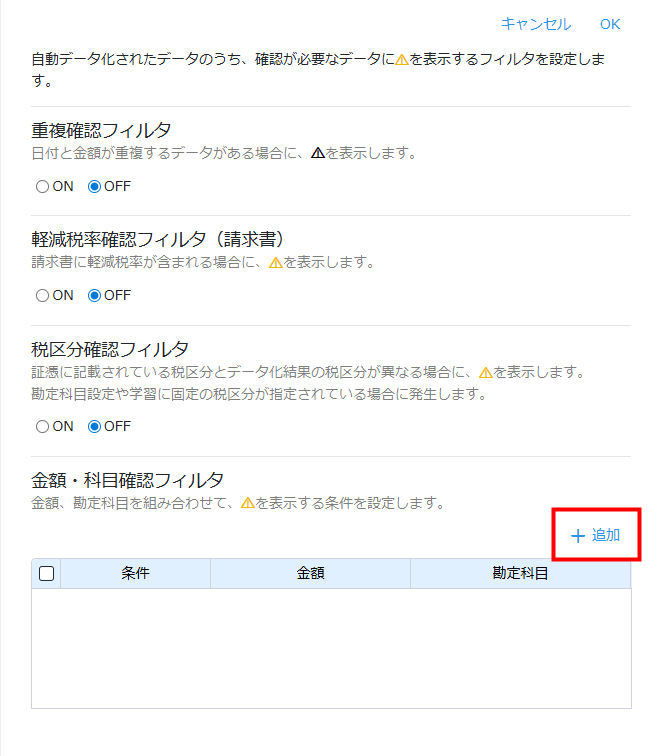Click warning icon in 軽減税率確認フィルタ description

point(275,263)
